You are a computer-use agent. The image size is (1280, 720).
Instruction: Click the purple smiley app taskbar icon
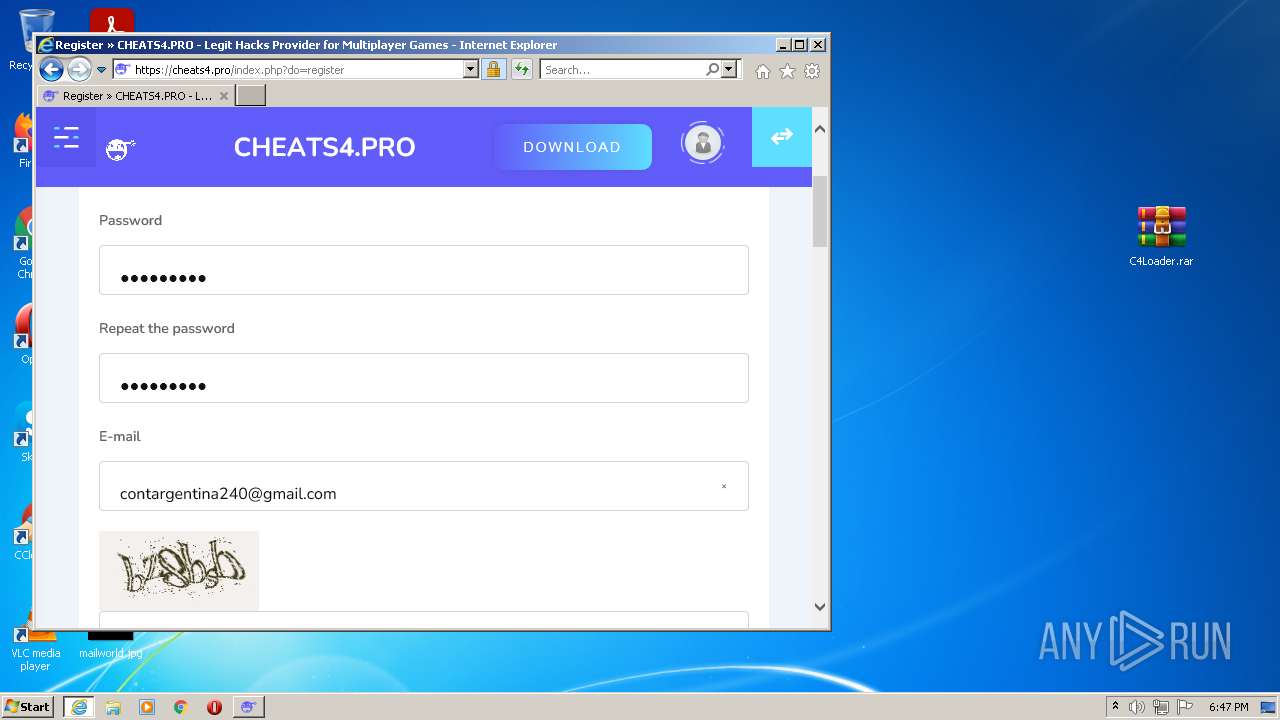(248, 707)
